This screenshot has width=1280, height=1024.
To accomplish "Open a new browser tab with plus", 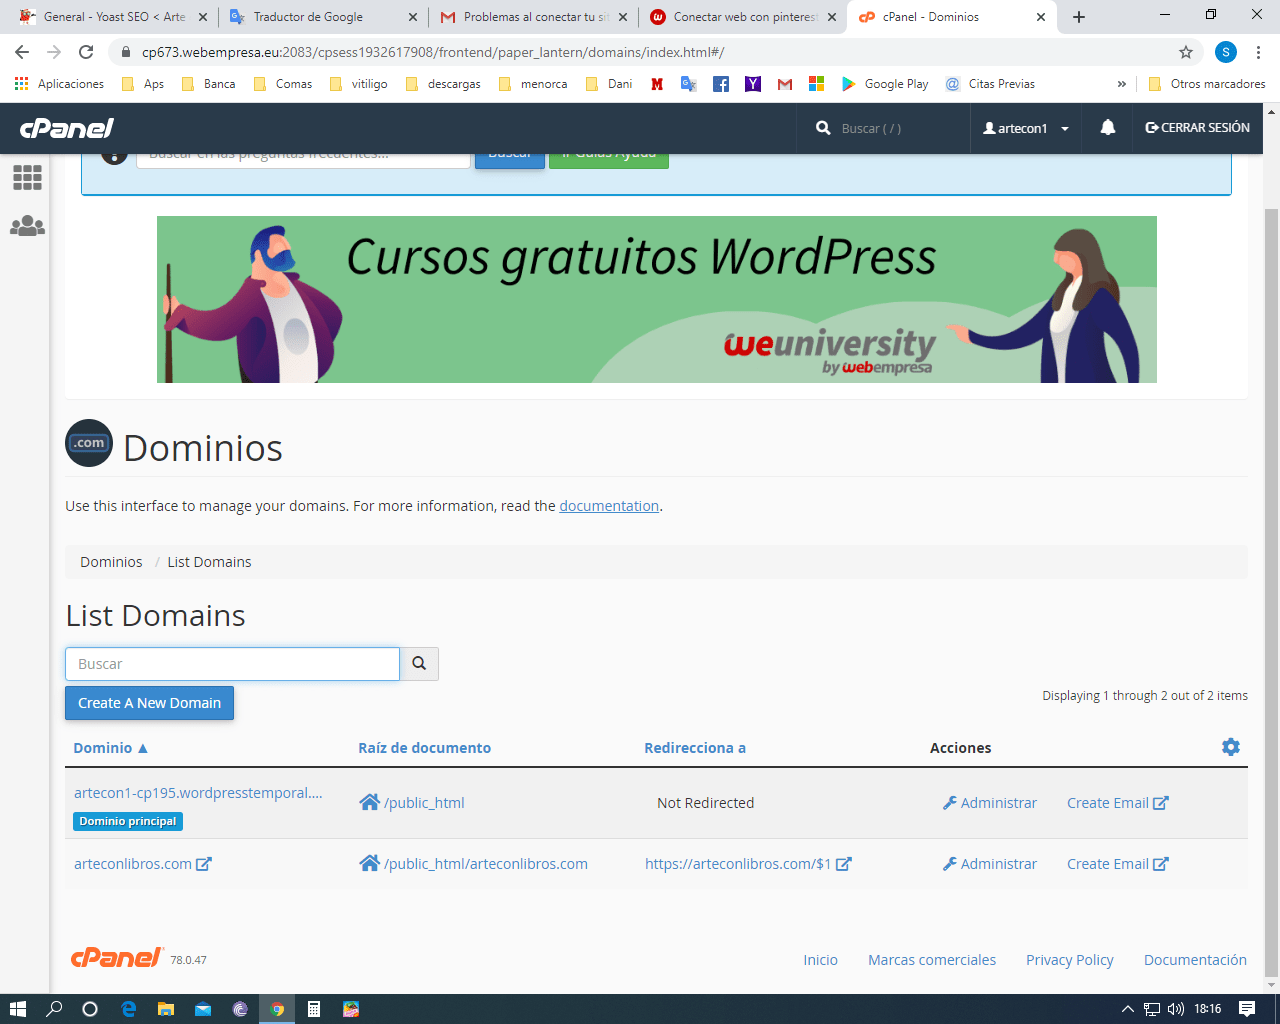I will [x=1079, y=17].
